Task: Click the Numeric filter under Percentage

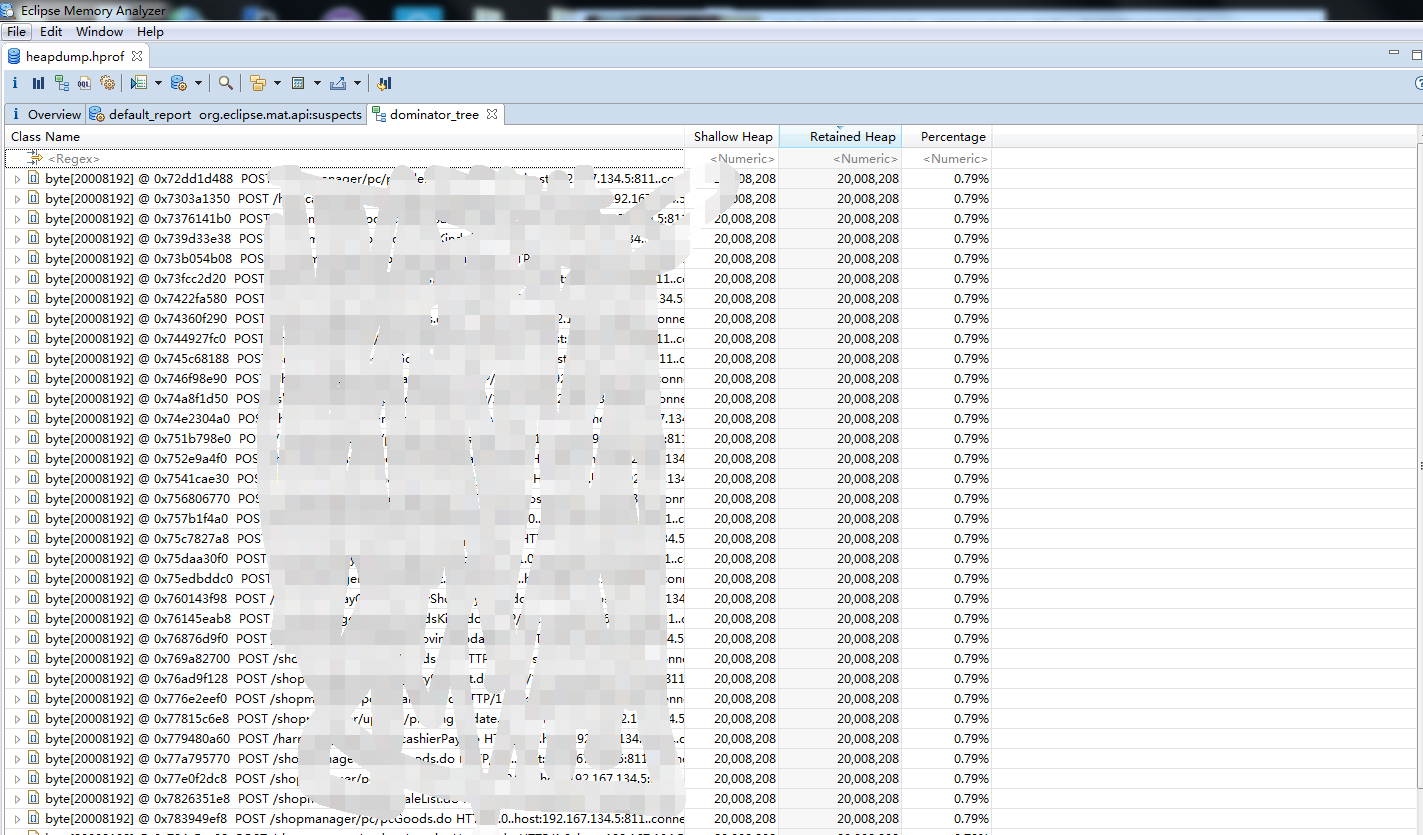Action: click(947, 159)
